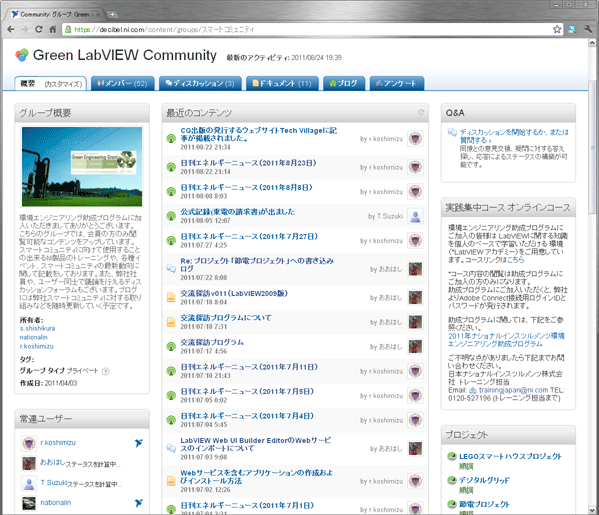599x515 pixels.
Task: Click おおはし avatar on 交流探訪プログラムについて row
Action: (x=415, y=322)
